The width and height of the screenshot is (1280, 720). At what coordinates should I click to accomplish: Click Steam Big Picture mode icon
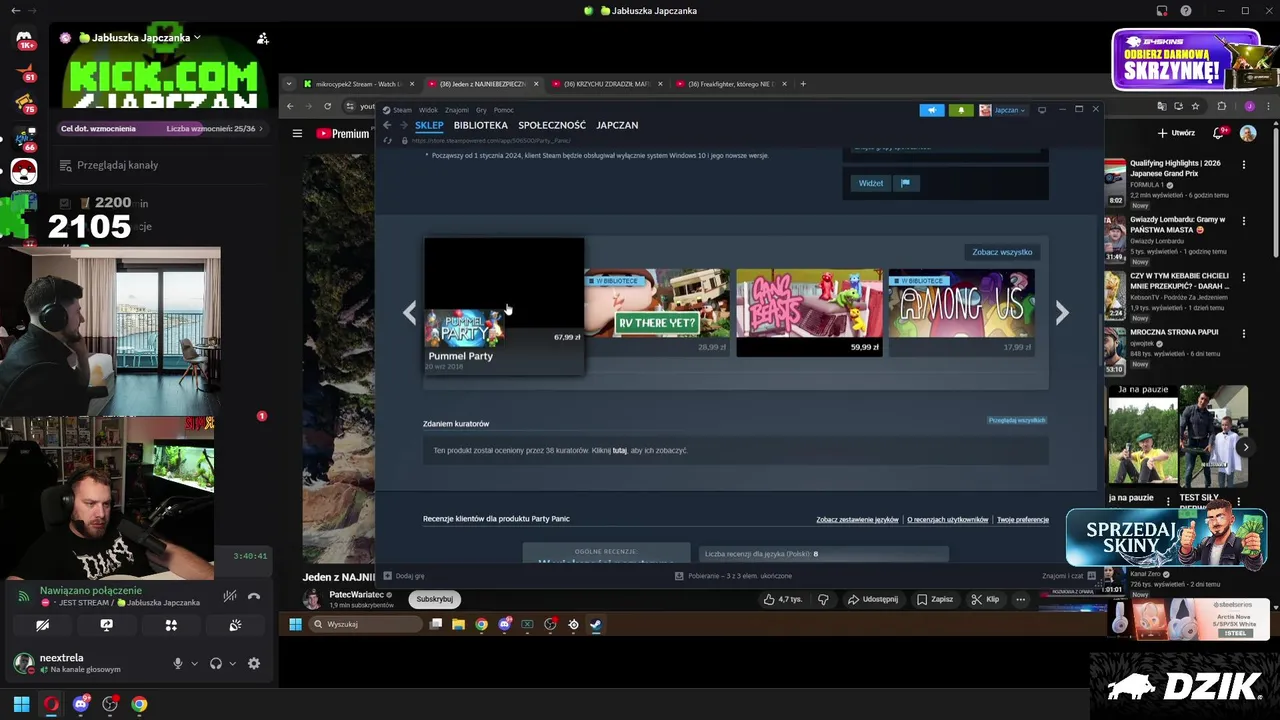[1042, 110]
